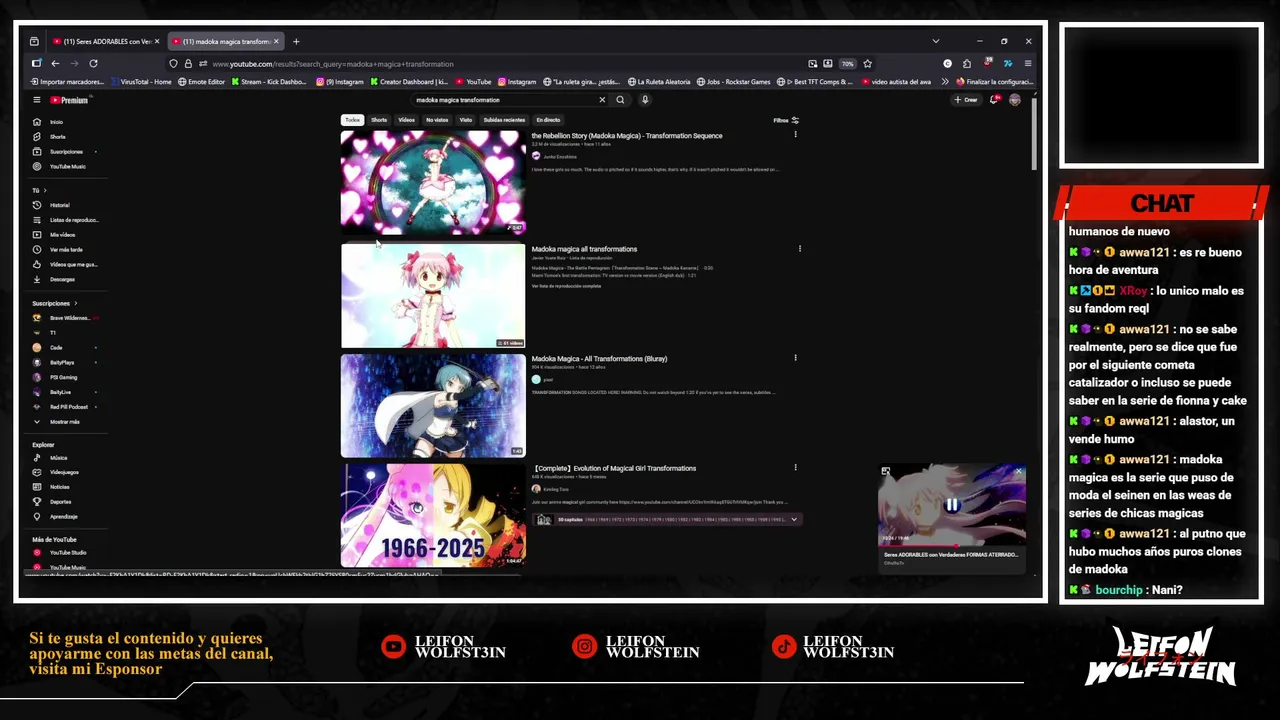Open more options for All Transformations (Bluray)

(x=795, y=357)
